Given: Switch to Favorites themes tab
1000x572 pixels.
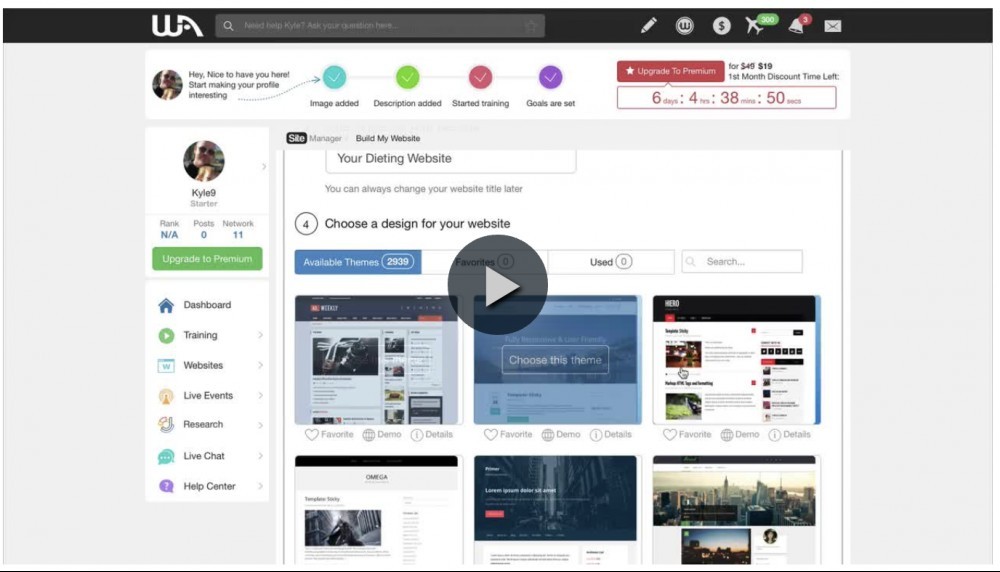Looking at the screenshot, I should pyautogui.click(x=484, y=262).
